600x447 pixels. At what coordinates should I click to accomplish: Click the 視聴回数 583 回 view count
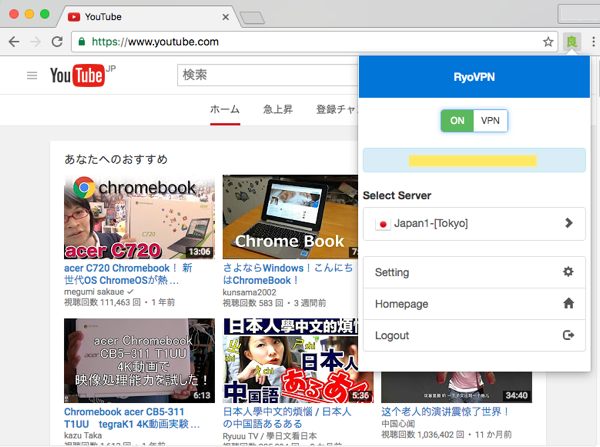[253, 303]
